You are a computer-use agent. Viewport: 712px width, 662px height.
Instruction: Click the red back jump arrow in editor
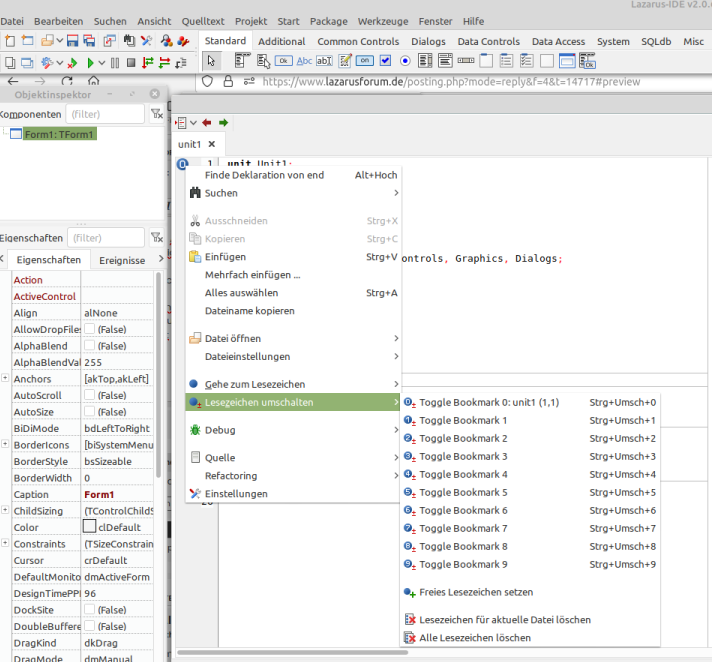pos(207,123)
